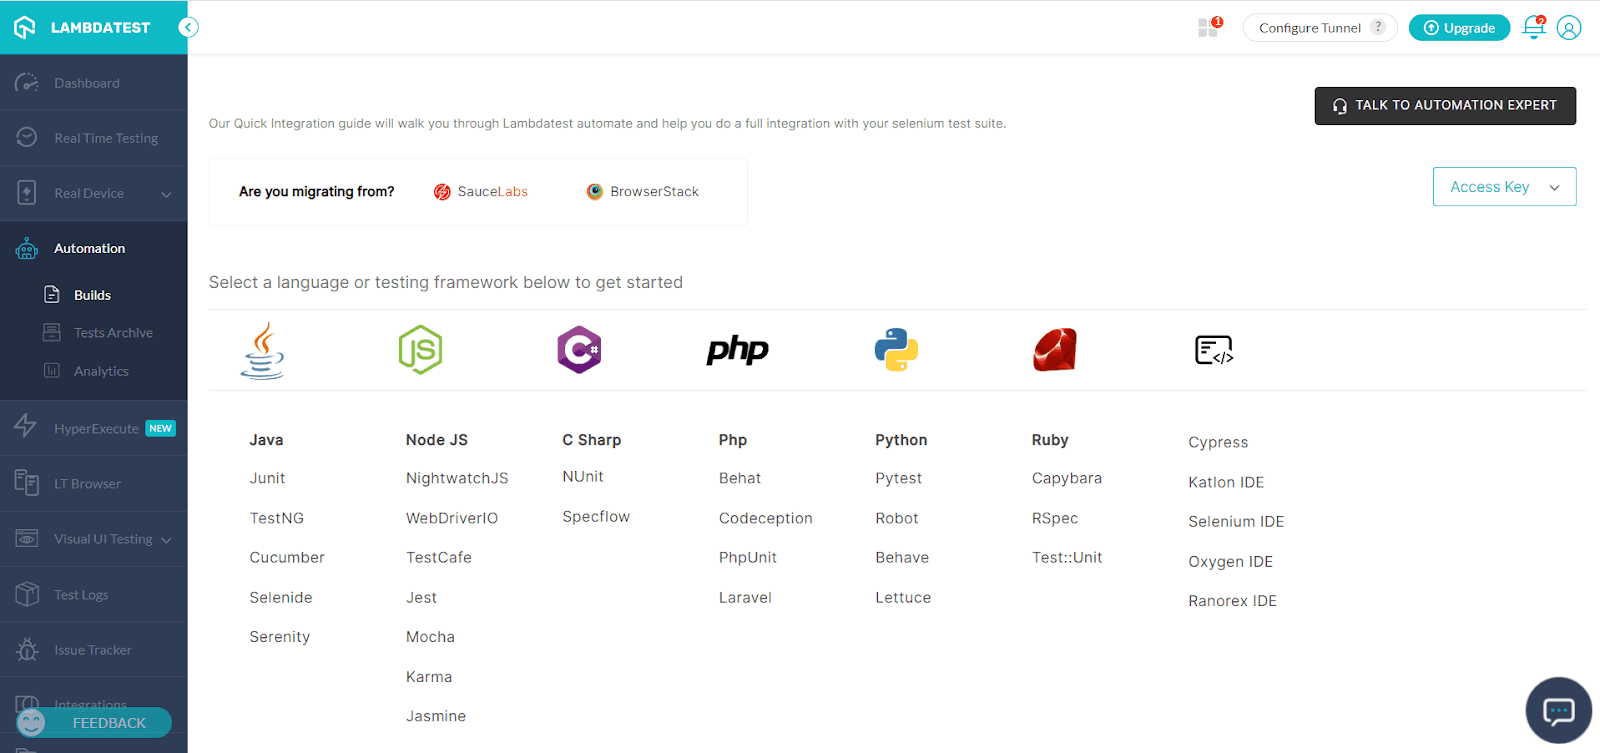The height and width of the screenshot is (753, 1600).
Task: Click the Feedback widget
Action: tap(96, 722)
